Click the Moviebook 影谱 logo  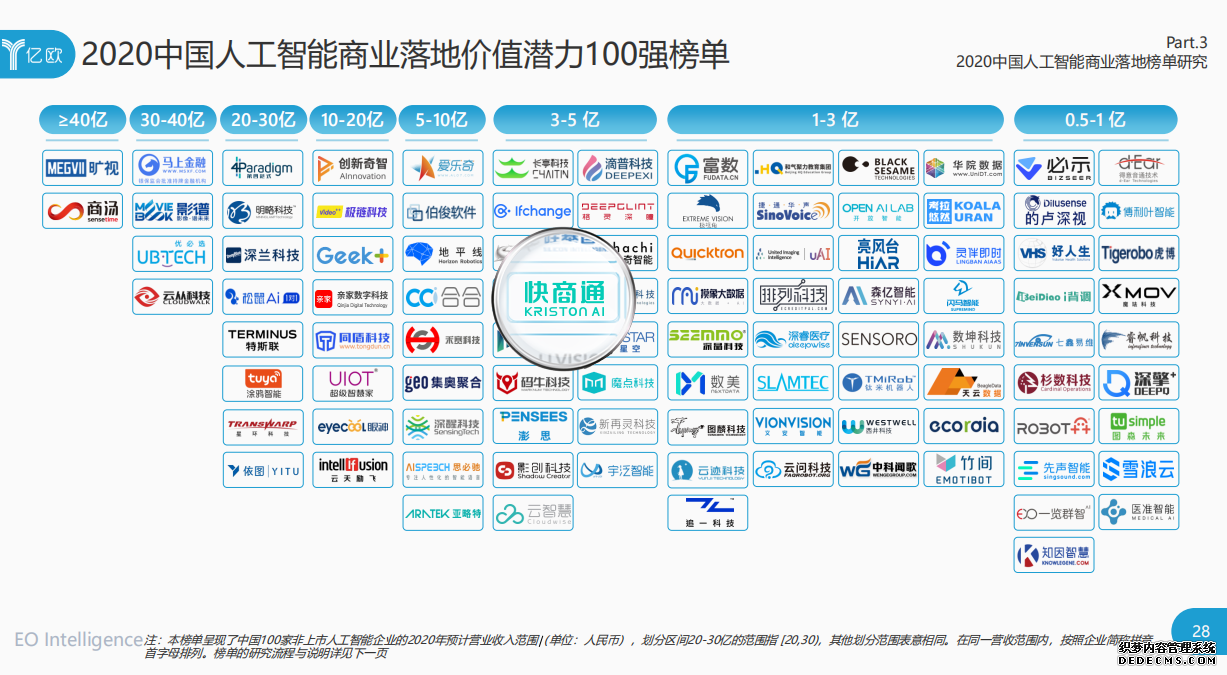[x=173, y=211]
